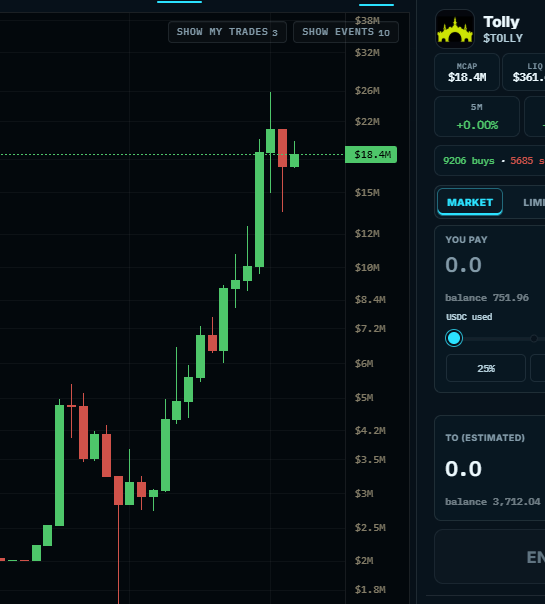The image size is (545, 604).
Task: Click the MCAP $18.4M stat card
Action: (x=467, y=72)
